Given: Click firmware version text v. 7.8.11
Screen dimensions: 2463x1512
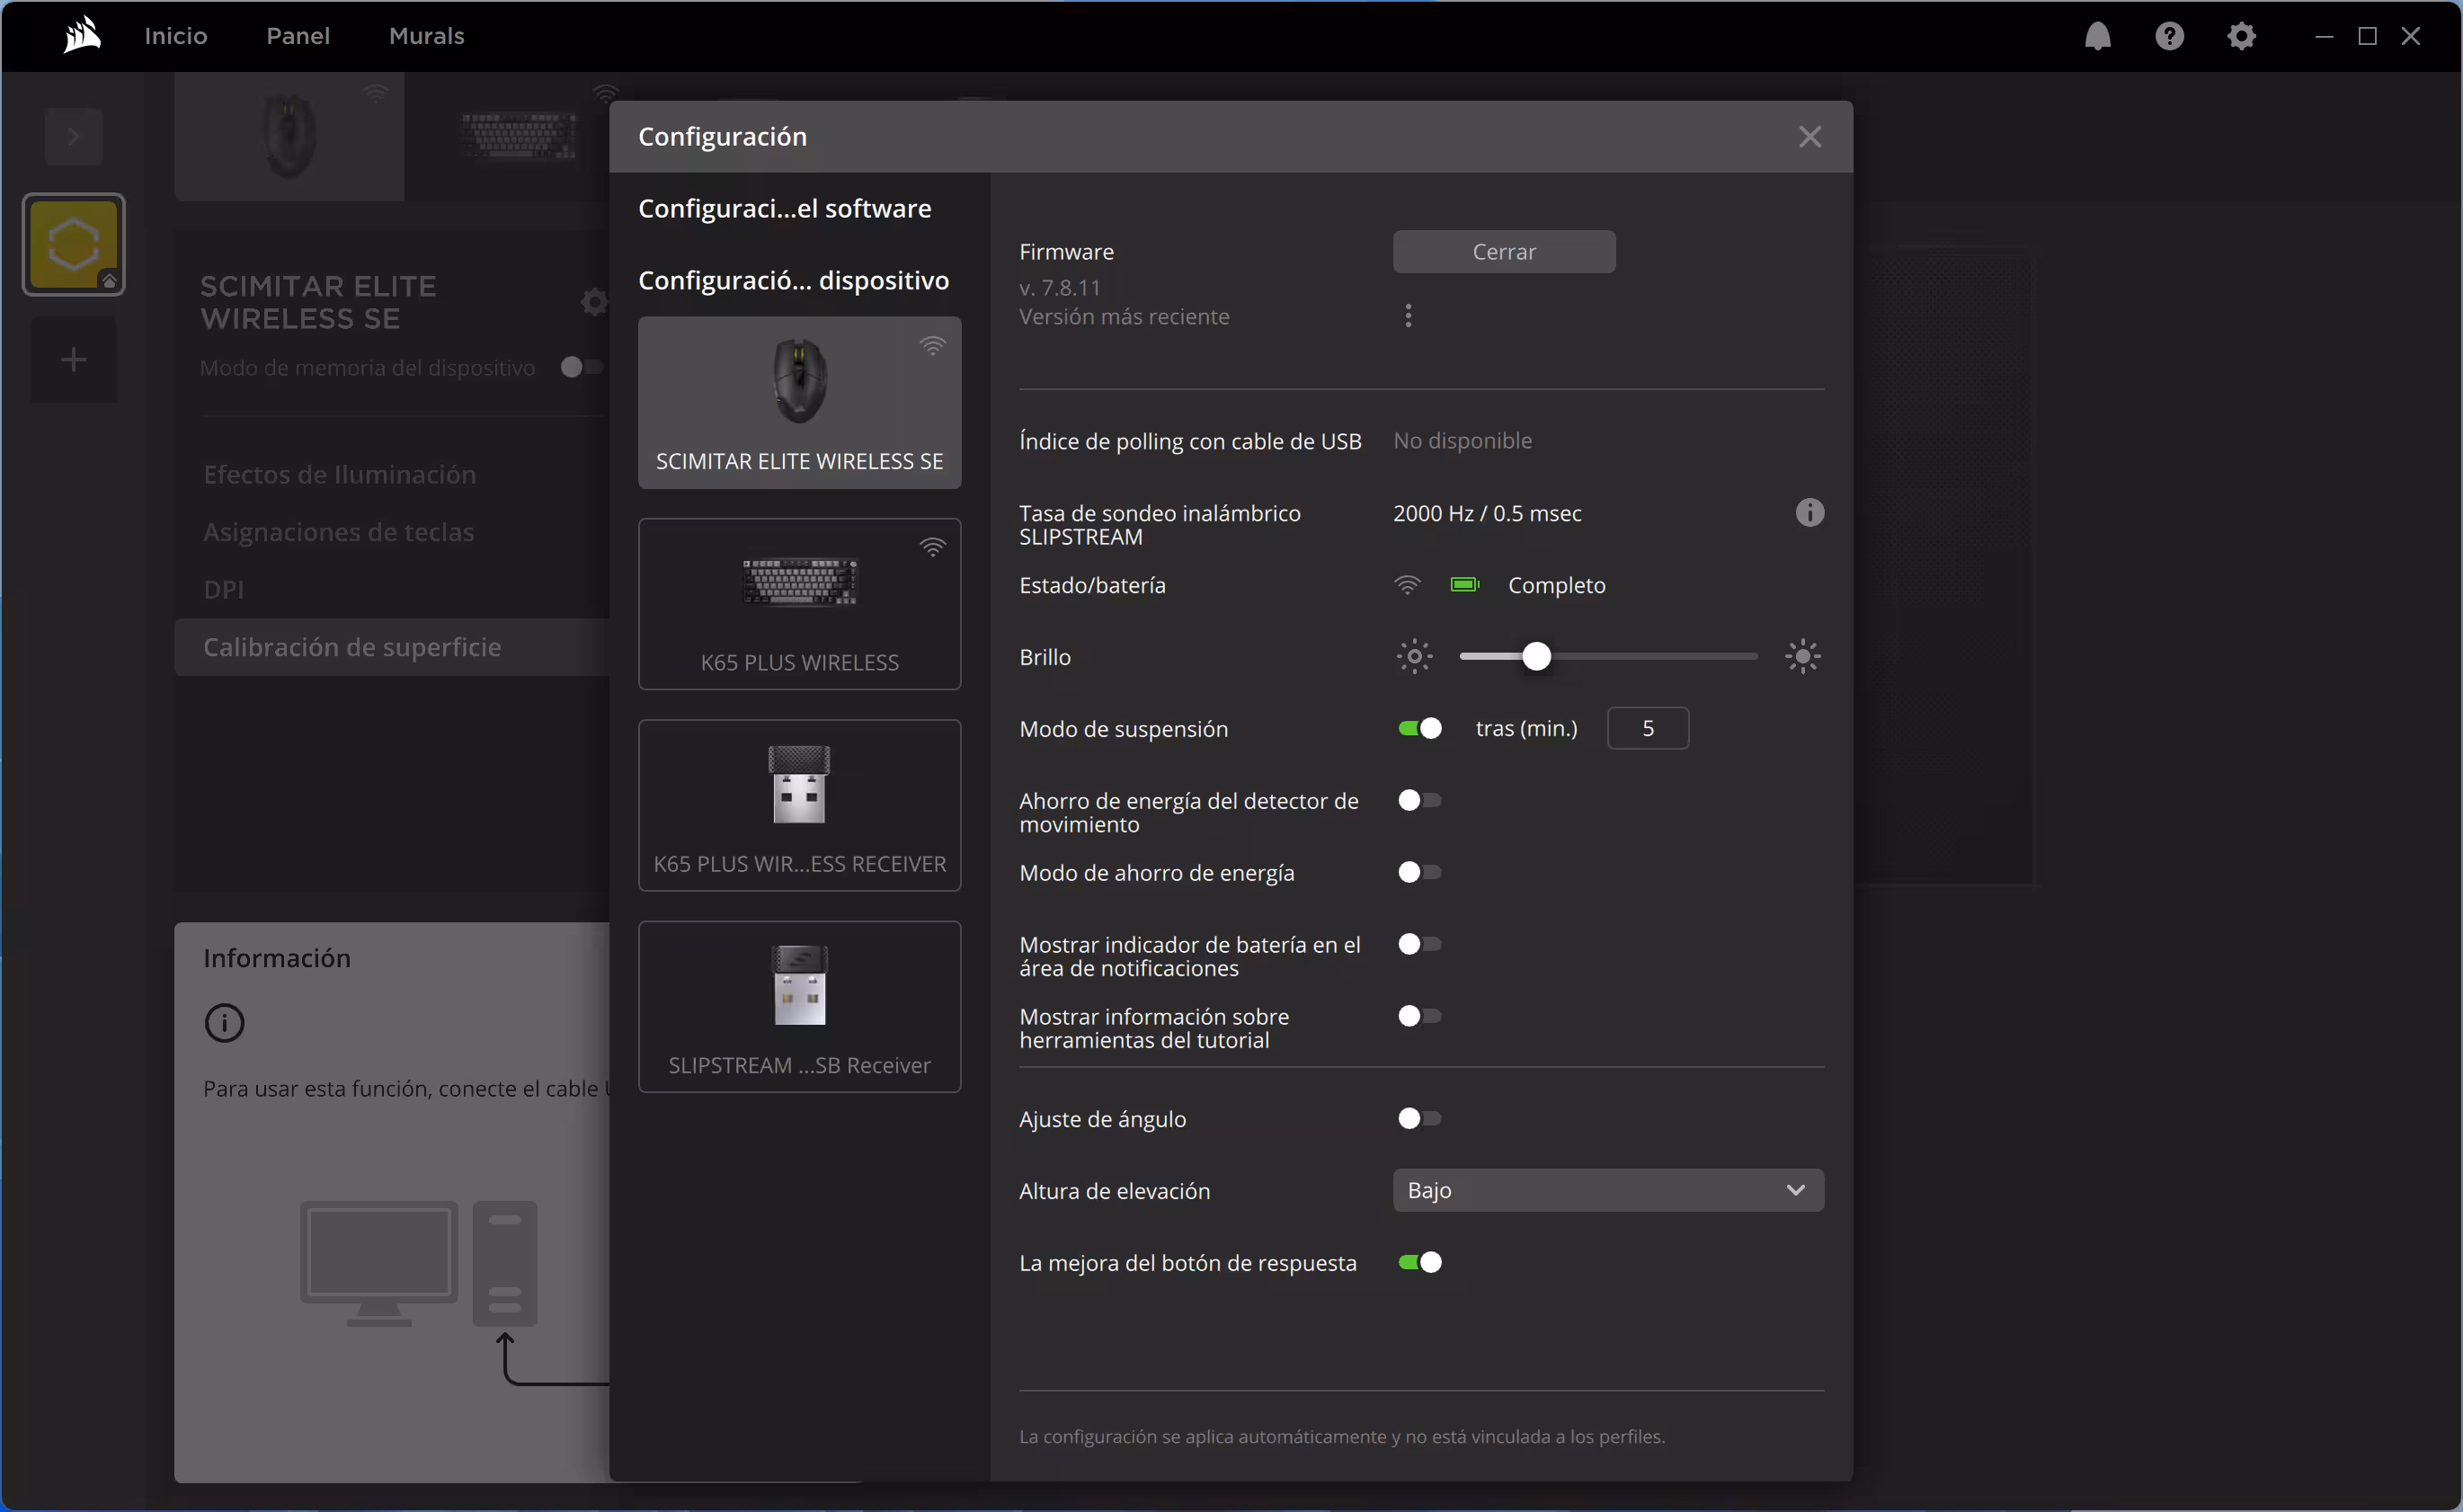Looking at the screenshot, I should coord(1060,288).
